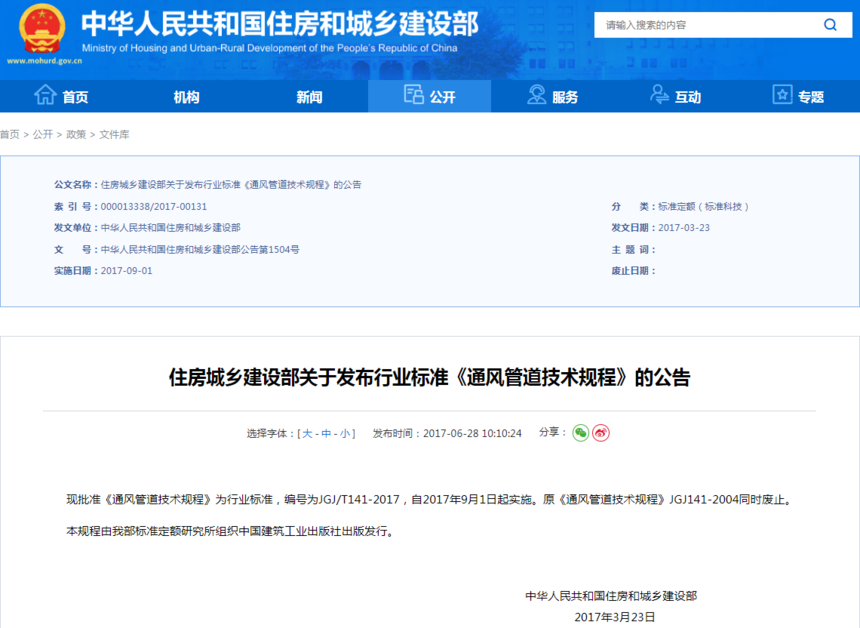
Task: Click the star icon beside 专题
Action: (x=782, y=94)
